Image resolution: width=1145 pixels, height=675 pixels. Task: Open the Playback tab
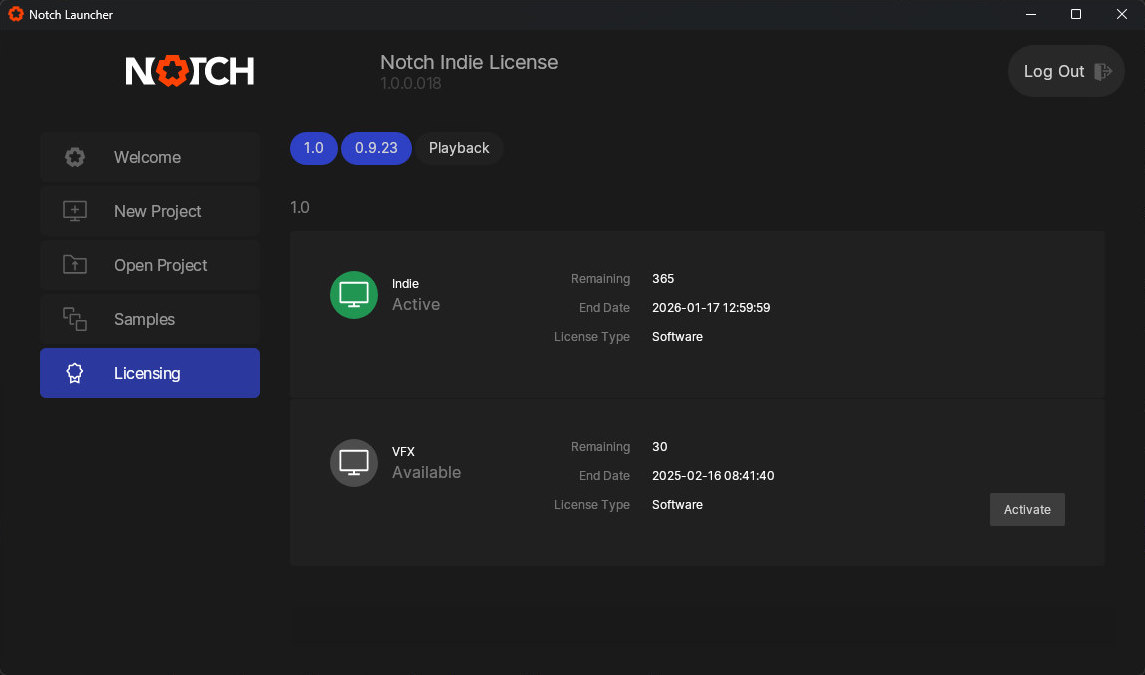pos(459,148)
